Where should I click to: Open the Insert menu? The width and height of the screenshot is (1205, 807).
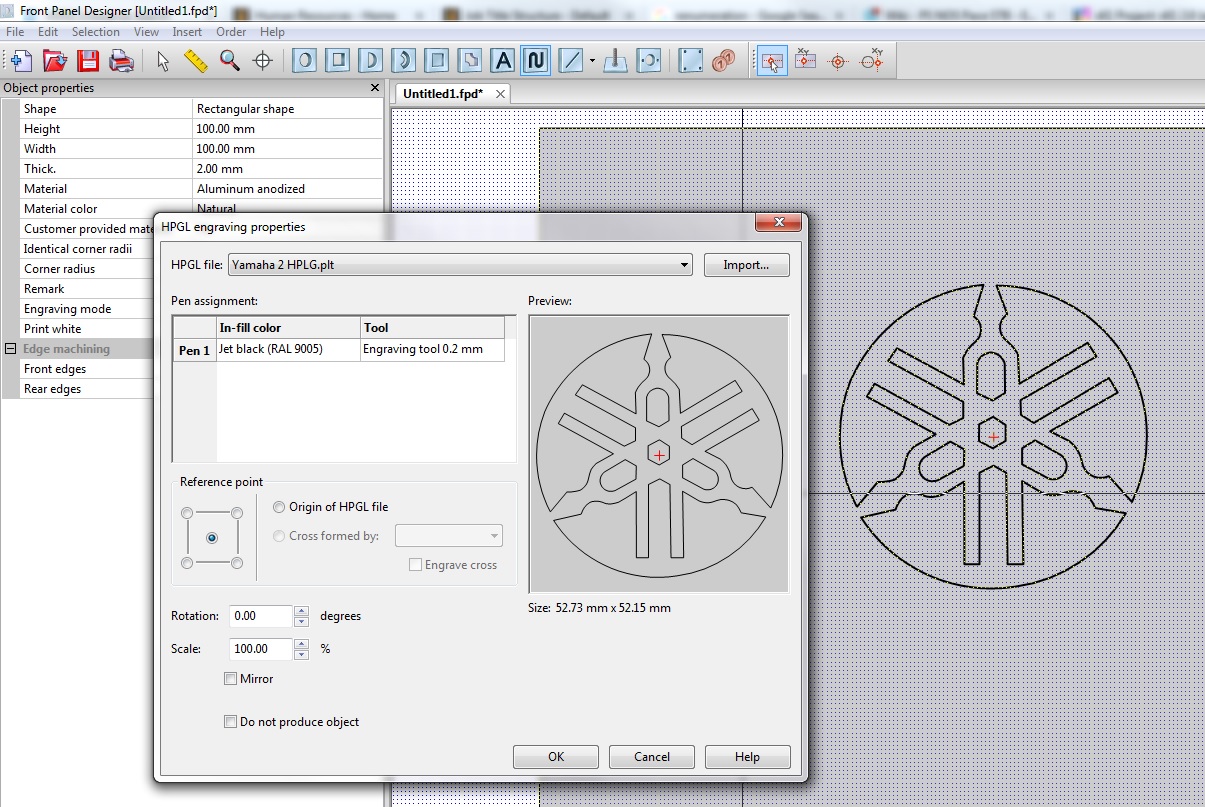coord(187,31)
